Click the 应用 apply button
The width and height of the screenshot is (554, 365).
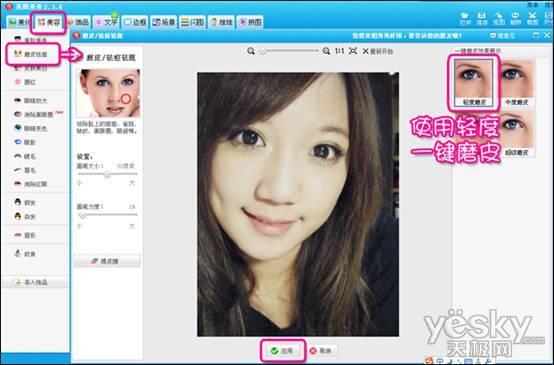[x=283, y=351]
